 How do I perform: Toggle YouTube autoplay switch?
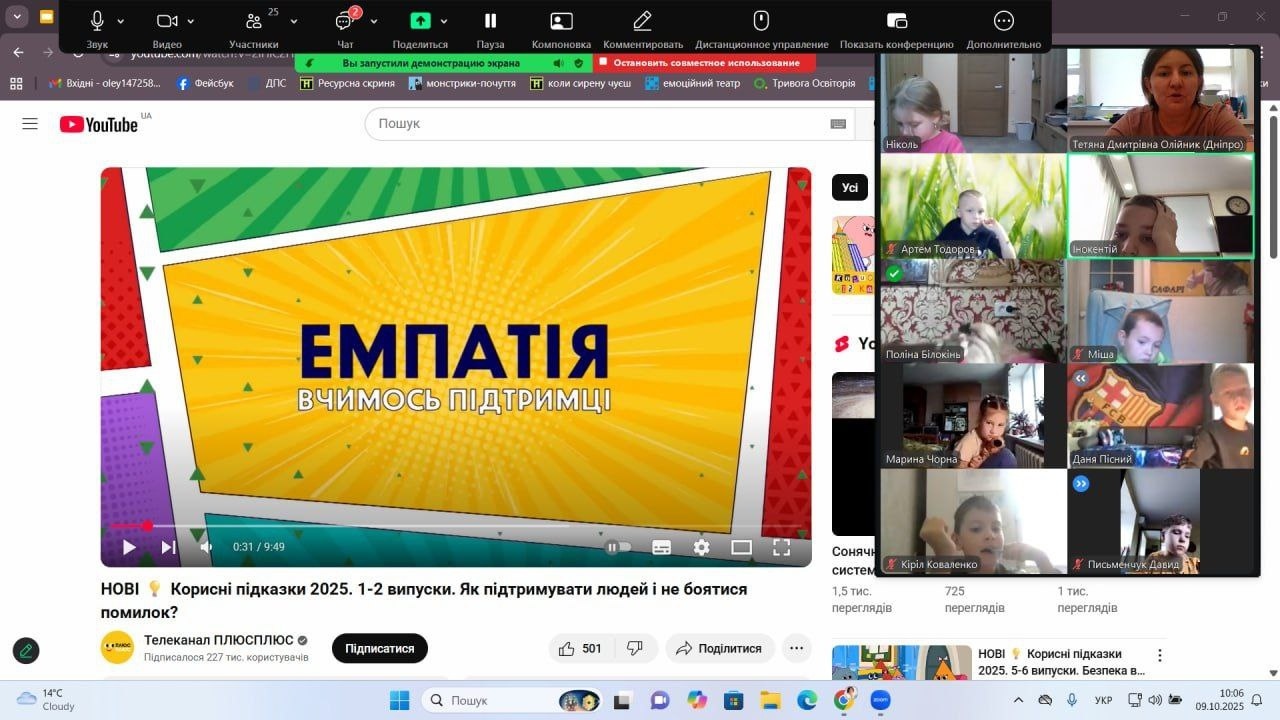(x=619, y=547)
